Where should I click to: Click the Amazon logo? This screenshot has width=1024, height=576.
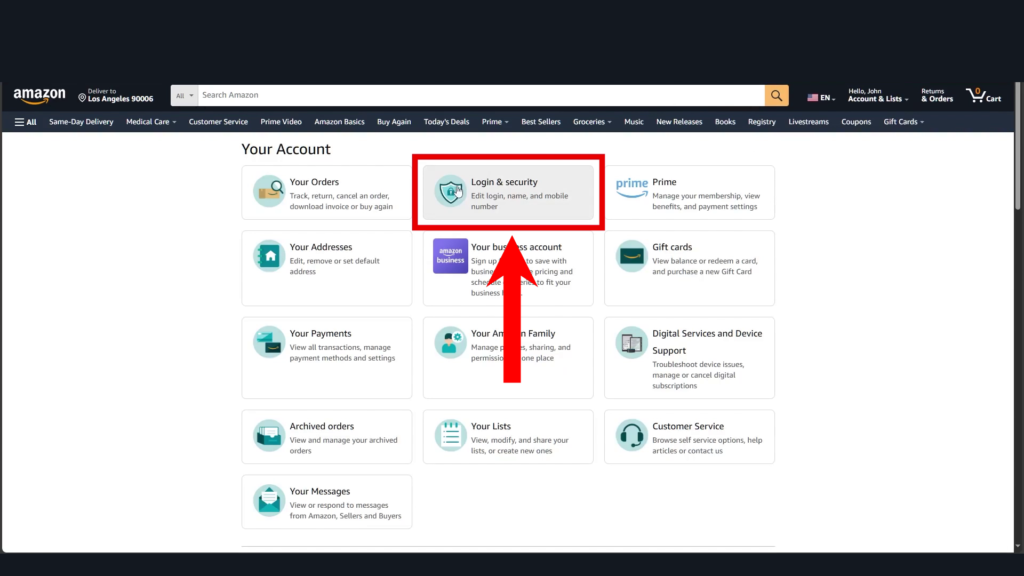[39, 95]
